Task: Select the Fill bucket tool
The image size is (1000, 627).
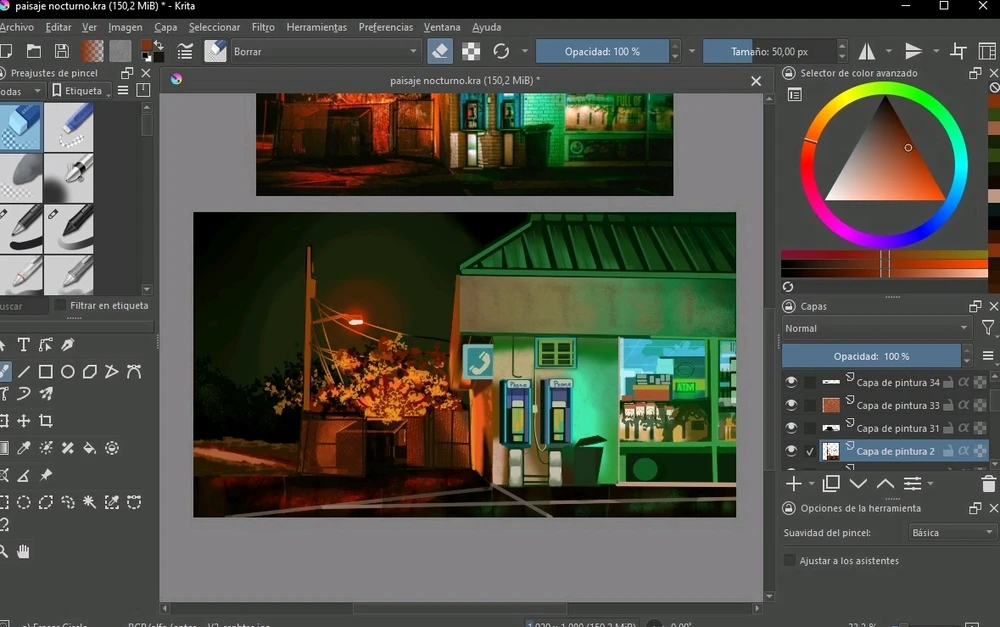Action: pyautogui.click(x=90, y=448)
